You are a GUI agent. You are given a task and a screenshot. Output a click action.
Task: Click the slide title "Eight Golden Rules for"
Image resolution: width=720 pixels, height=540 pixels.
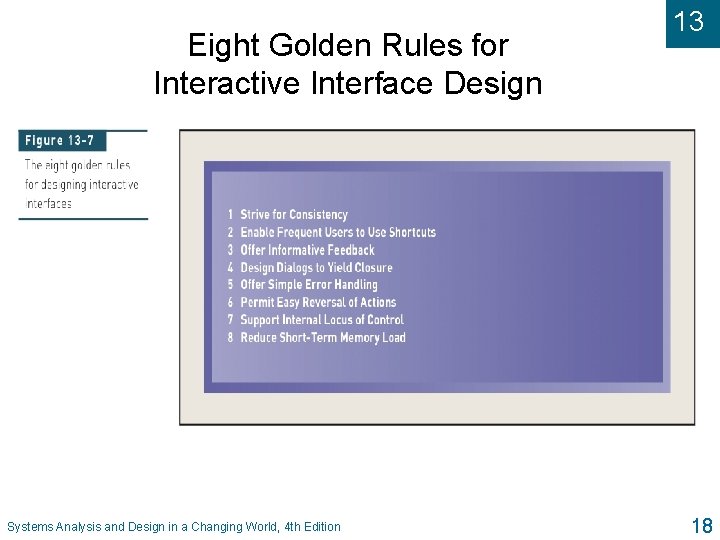point(348,45)
